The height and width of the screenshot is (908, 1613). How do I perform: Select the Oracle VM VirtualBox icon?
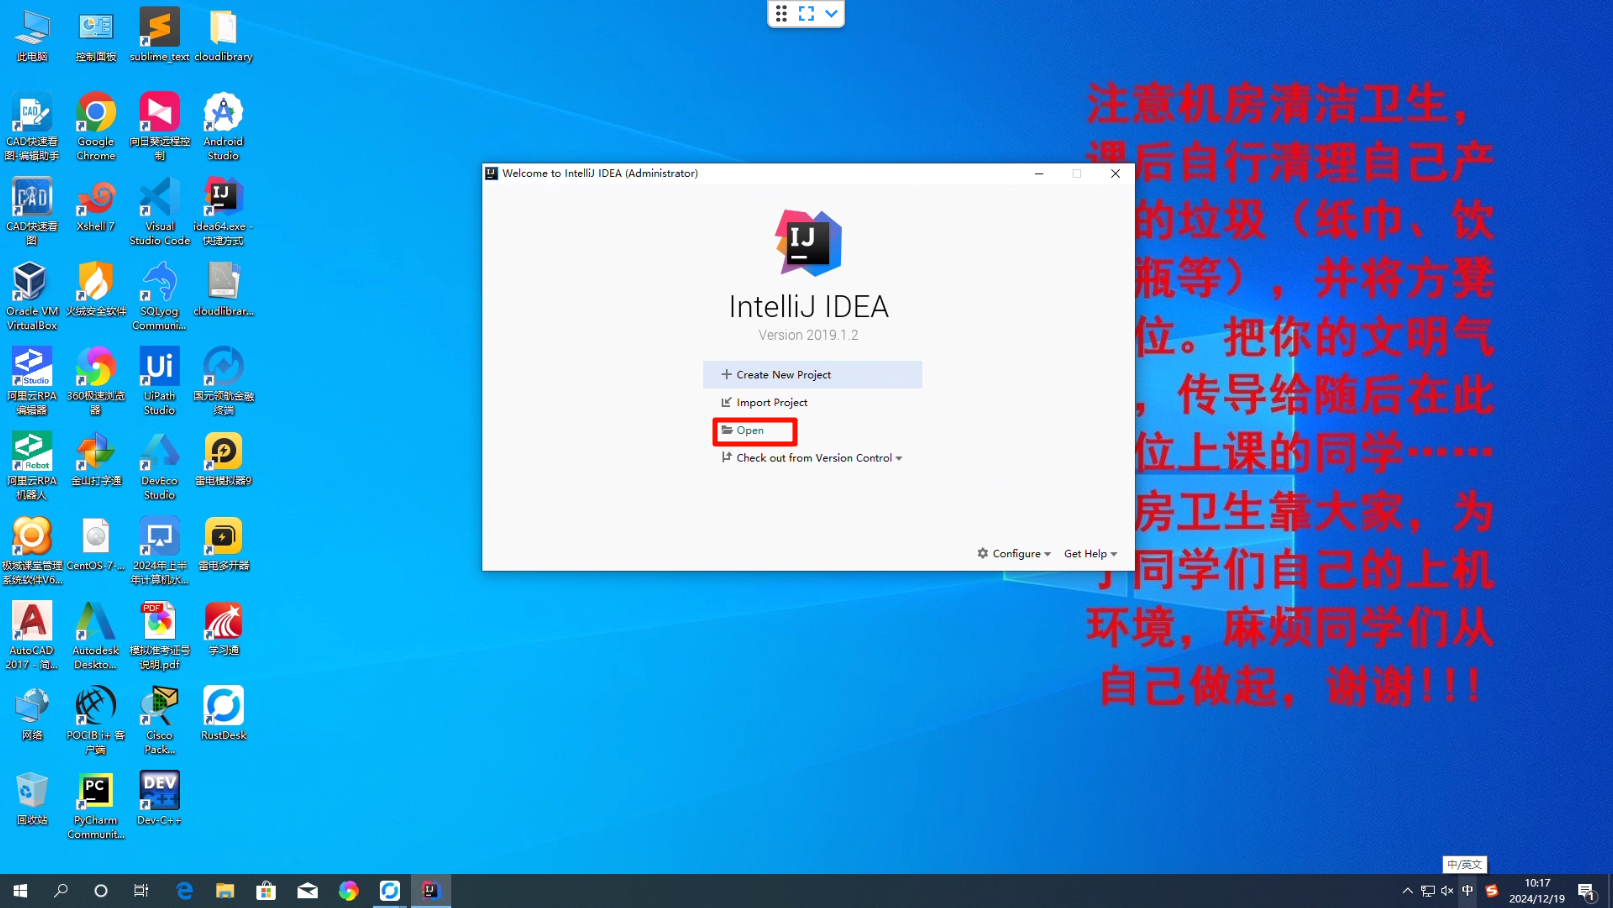coord(32,297)
